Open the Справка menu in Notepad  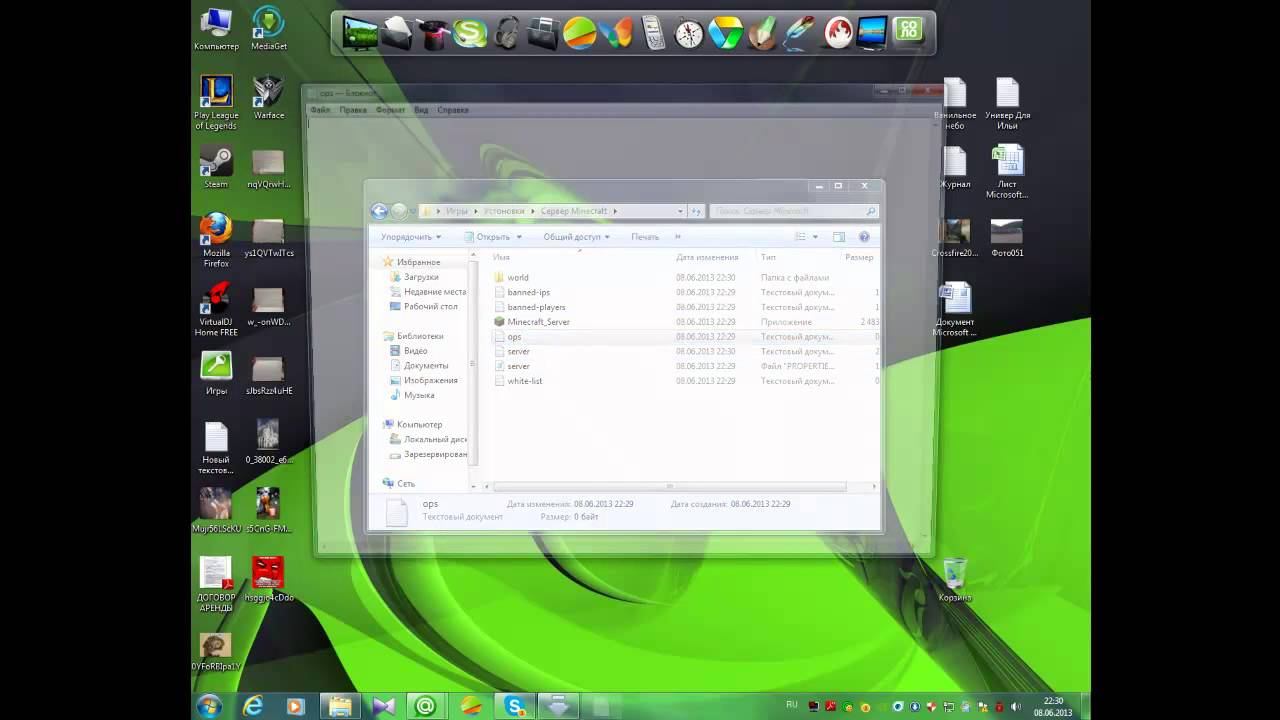point(453,110)
